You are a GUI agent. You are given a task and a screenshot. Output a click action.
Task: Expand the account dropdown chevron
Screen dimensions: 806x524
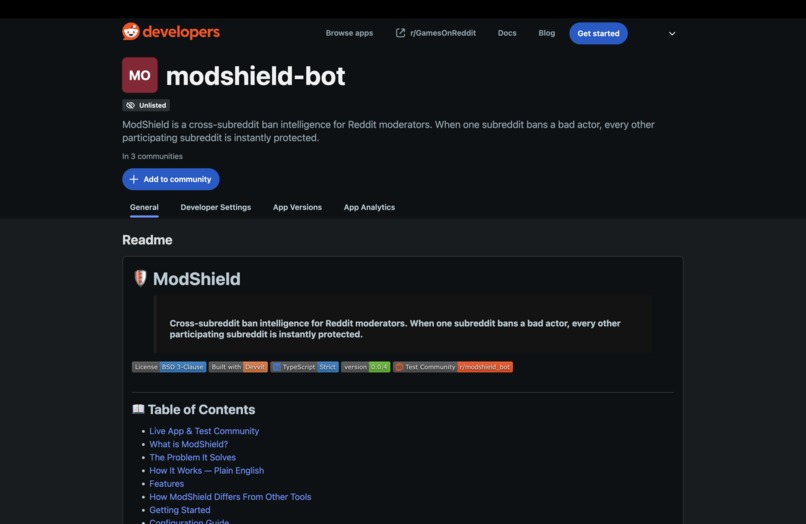coord(672,33)
